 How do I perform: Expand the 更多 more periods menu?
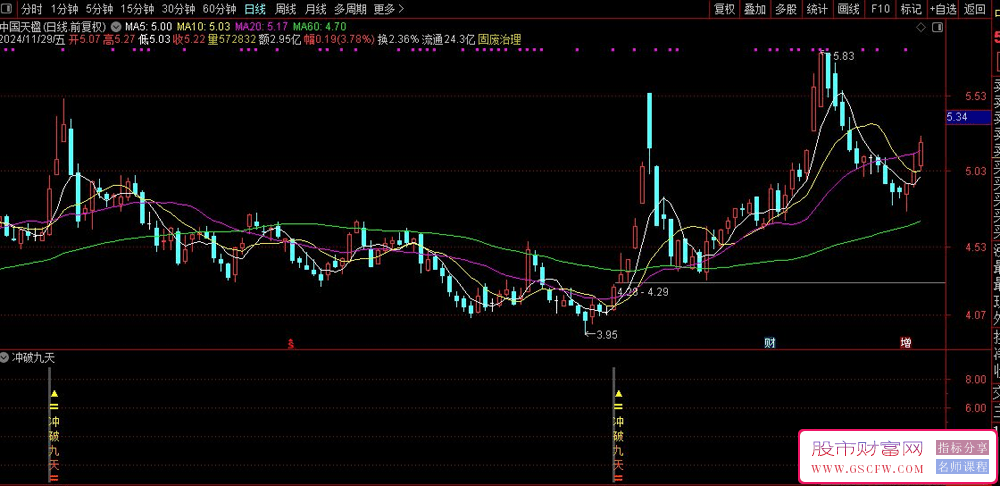(388, 9)
